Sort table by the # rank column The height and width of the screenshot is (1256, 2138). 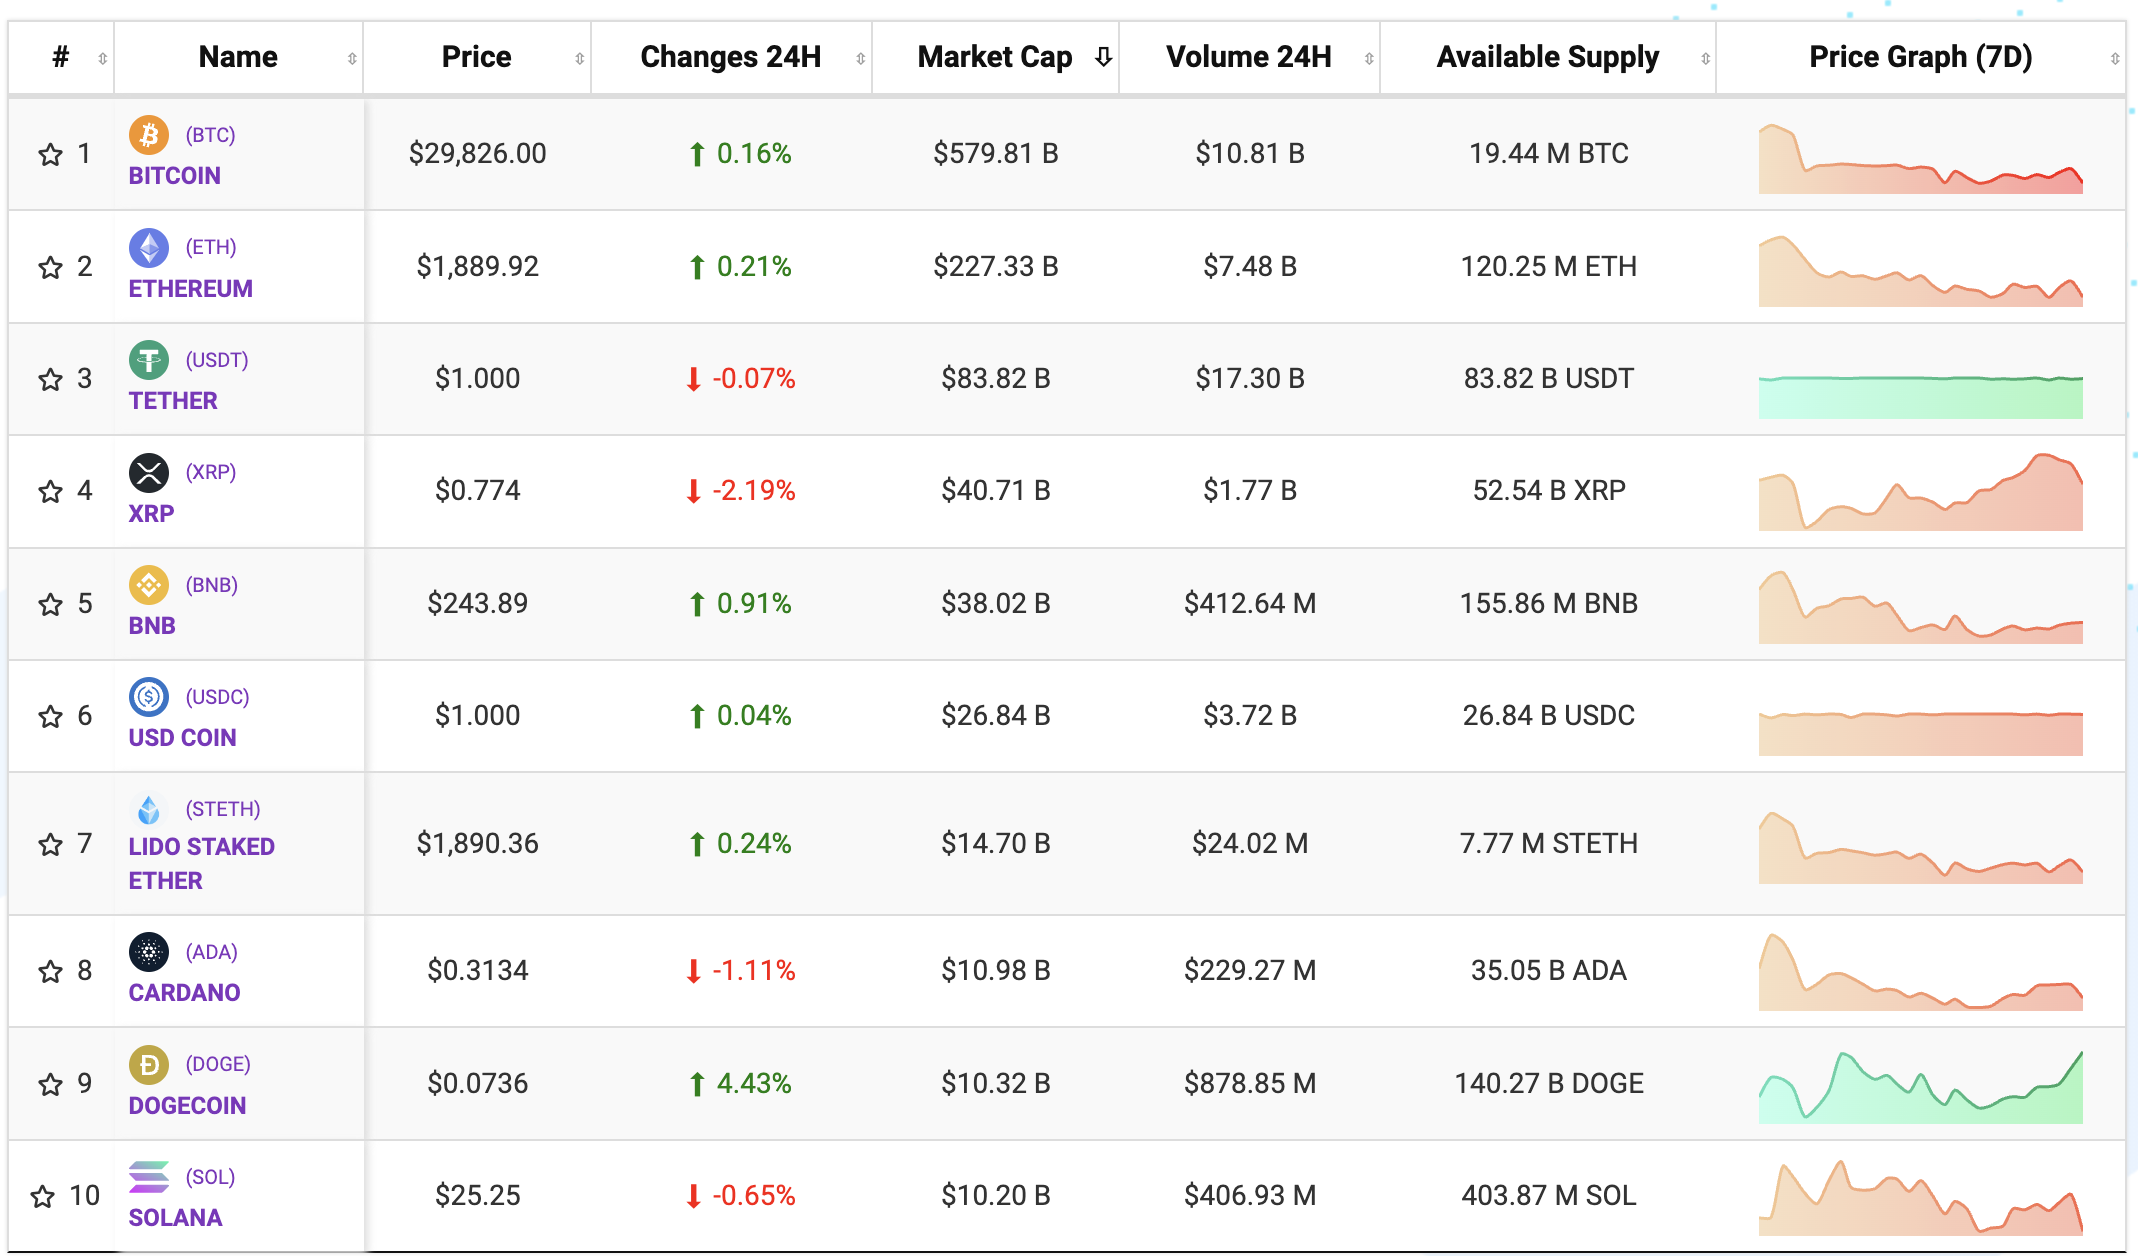[61, 57]
